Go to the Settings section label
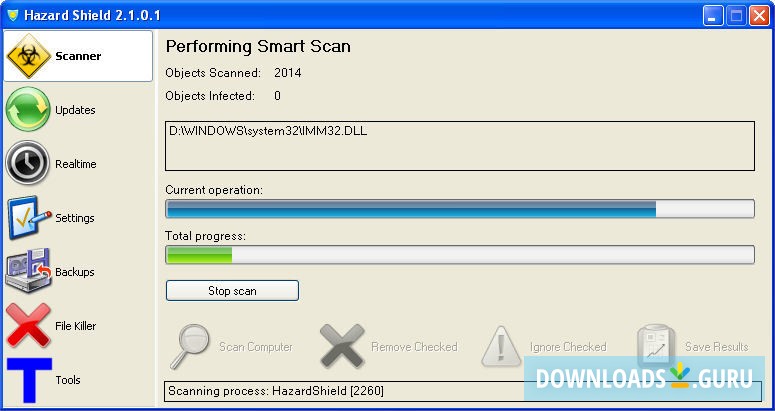Image resolution: width=775 pixels, height=411 pixels. (x=75, y=218)
